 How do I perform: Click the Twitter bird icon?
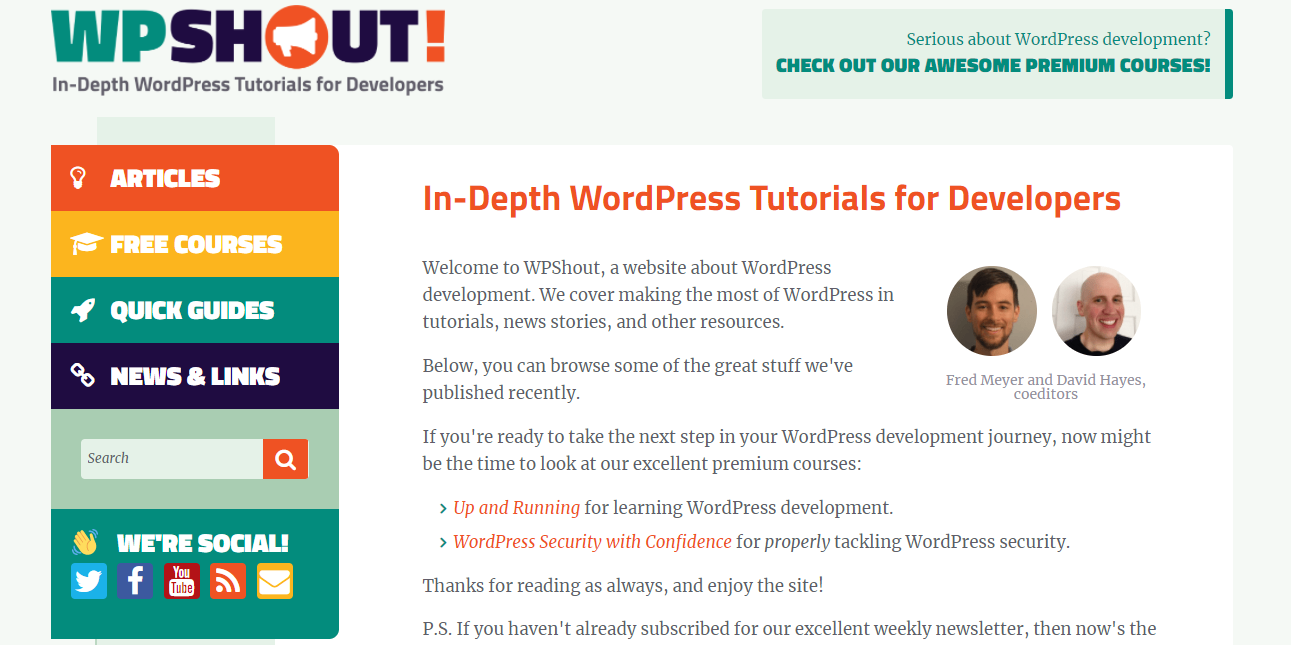pyautogui.click(x=89, y=581)
